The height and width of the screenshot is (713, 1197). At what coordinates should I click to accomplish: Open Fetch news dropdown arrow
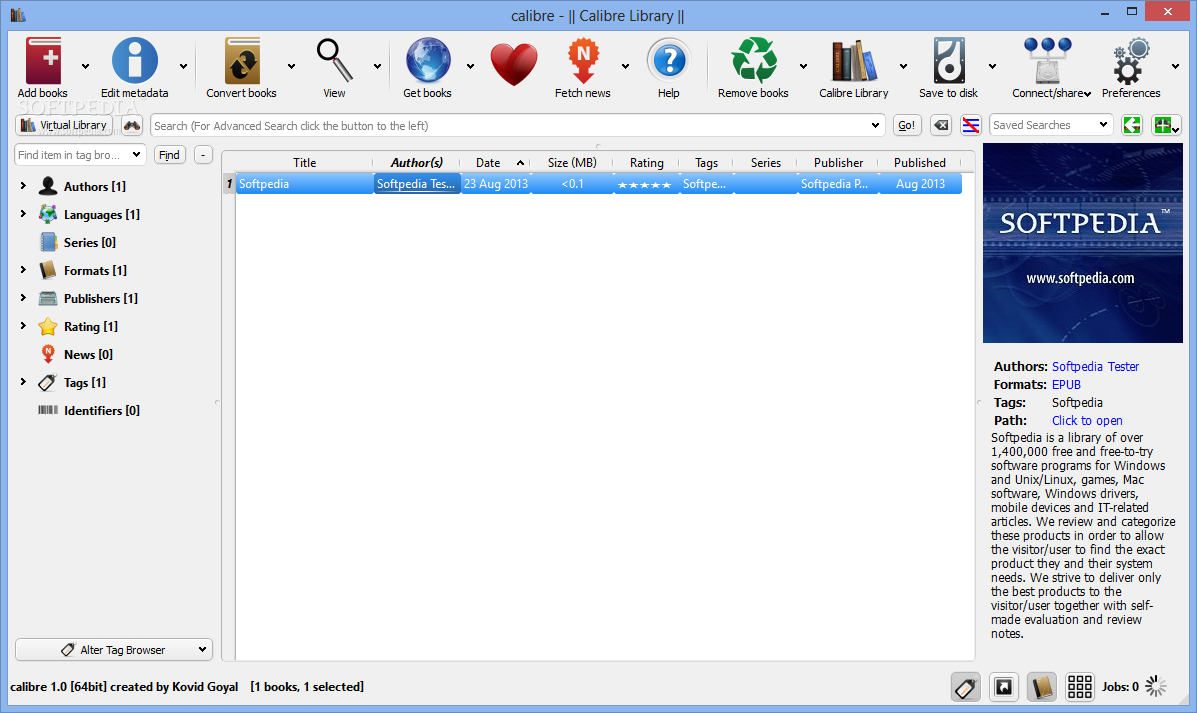[x=625, y=66]
